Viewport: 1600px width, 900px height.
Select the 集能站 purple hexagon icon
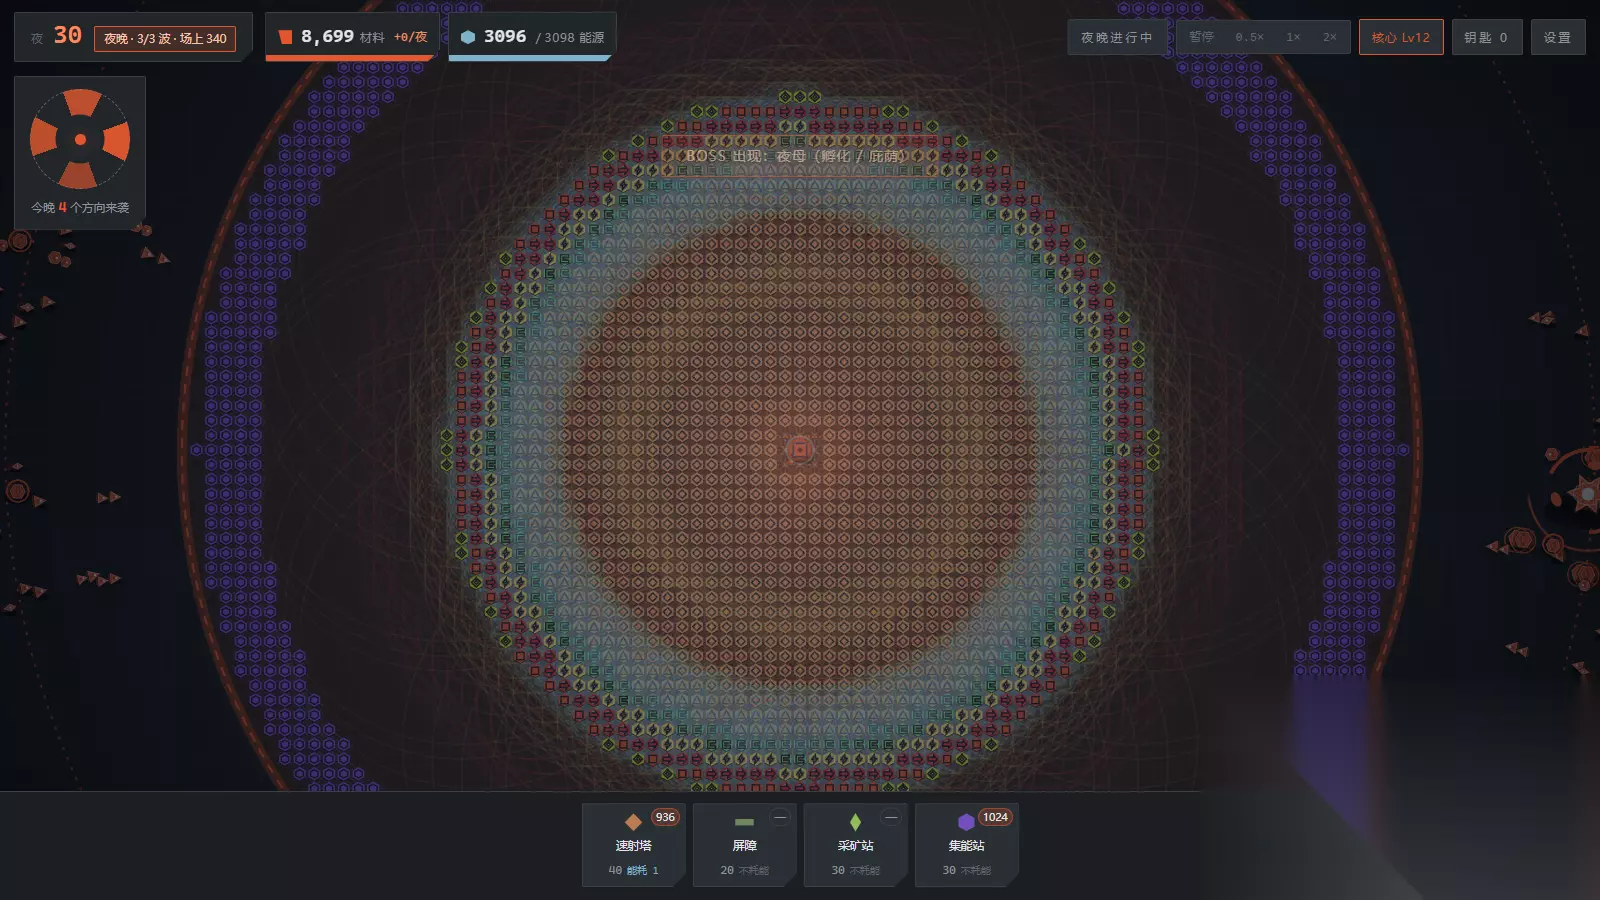click(x=966, y=822)
